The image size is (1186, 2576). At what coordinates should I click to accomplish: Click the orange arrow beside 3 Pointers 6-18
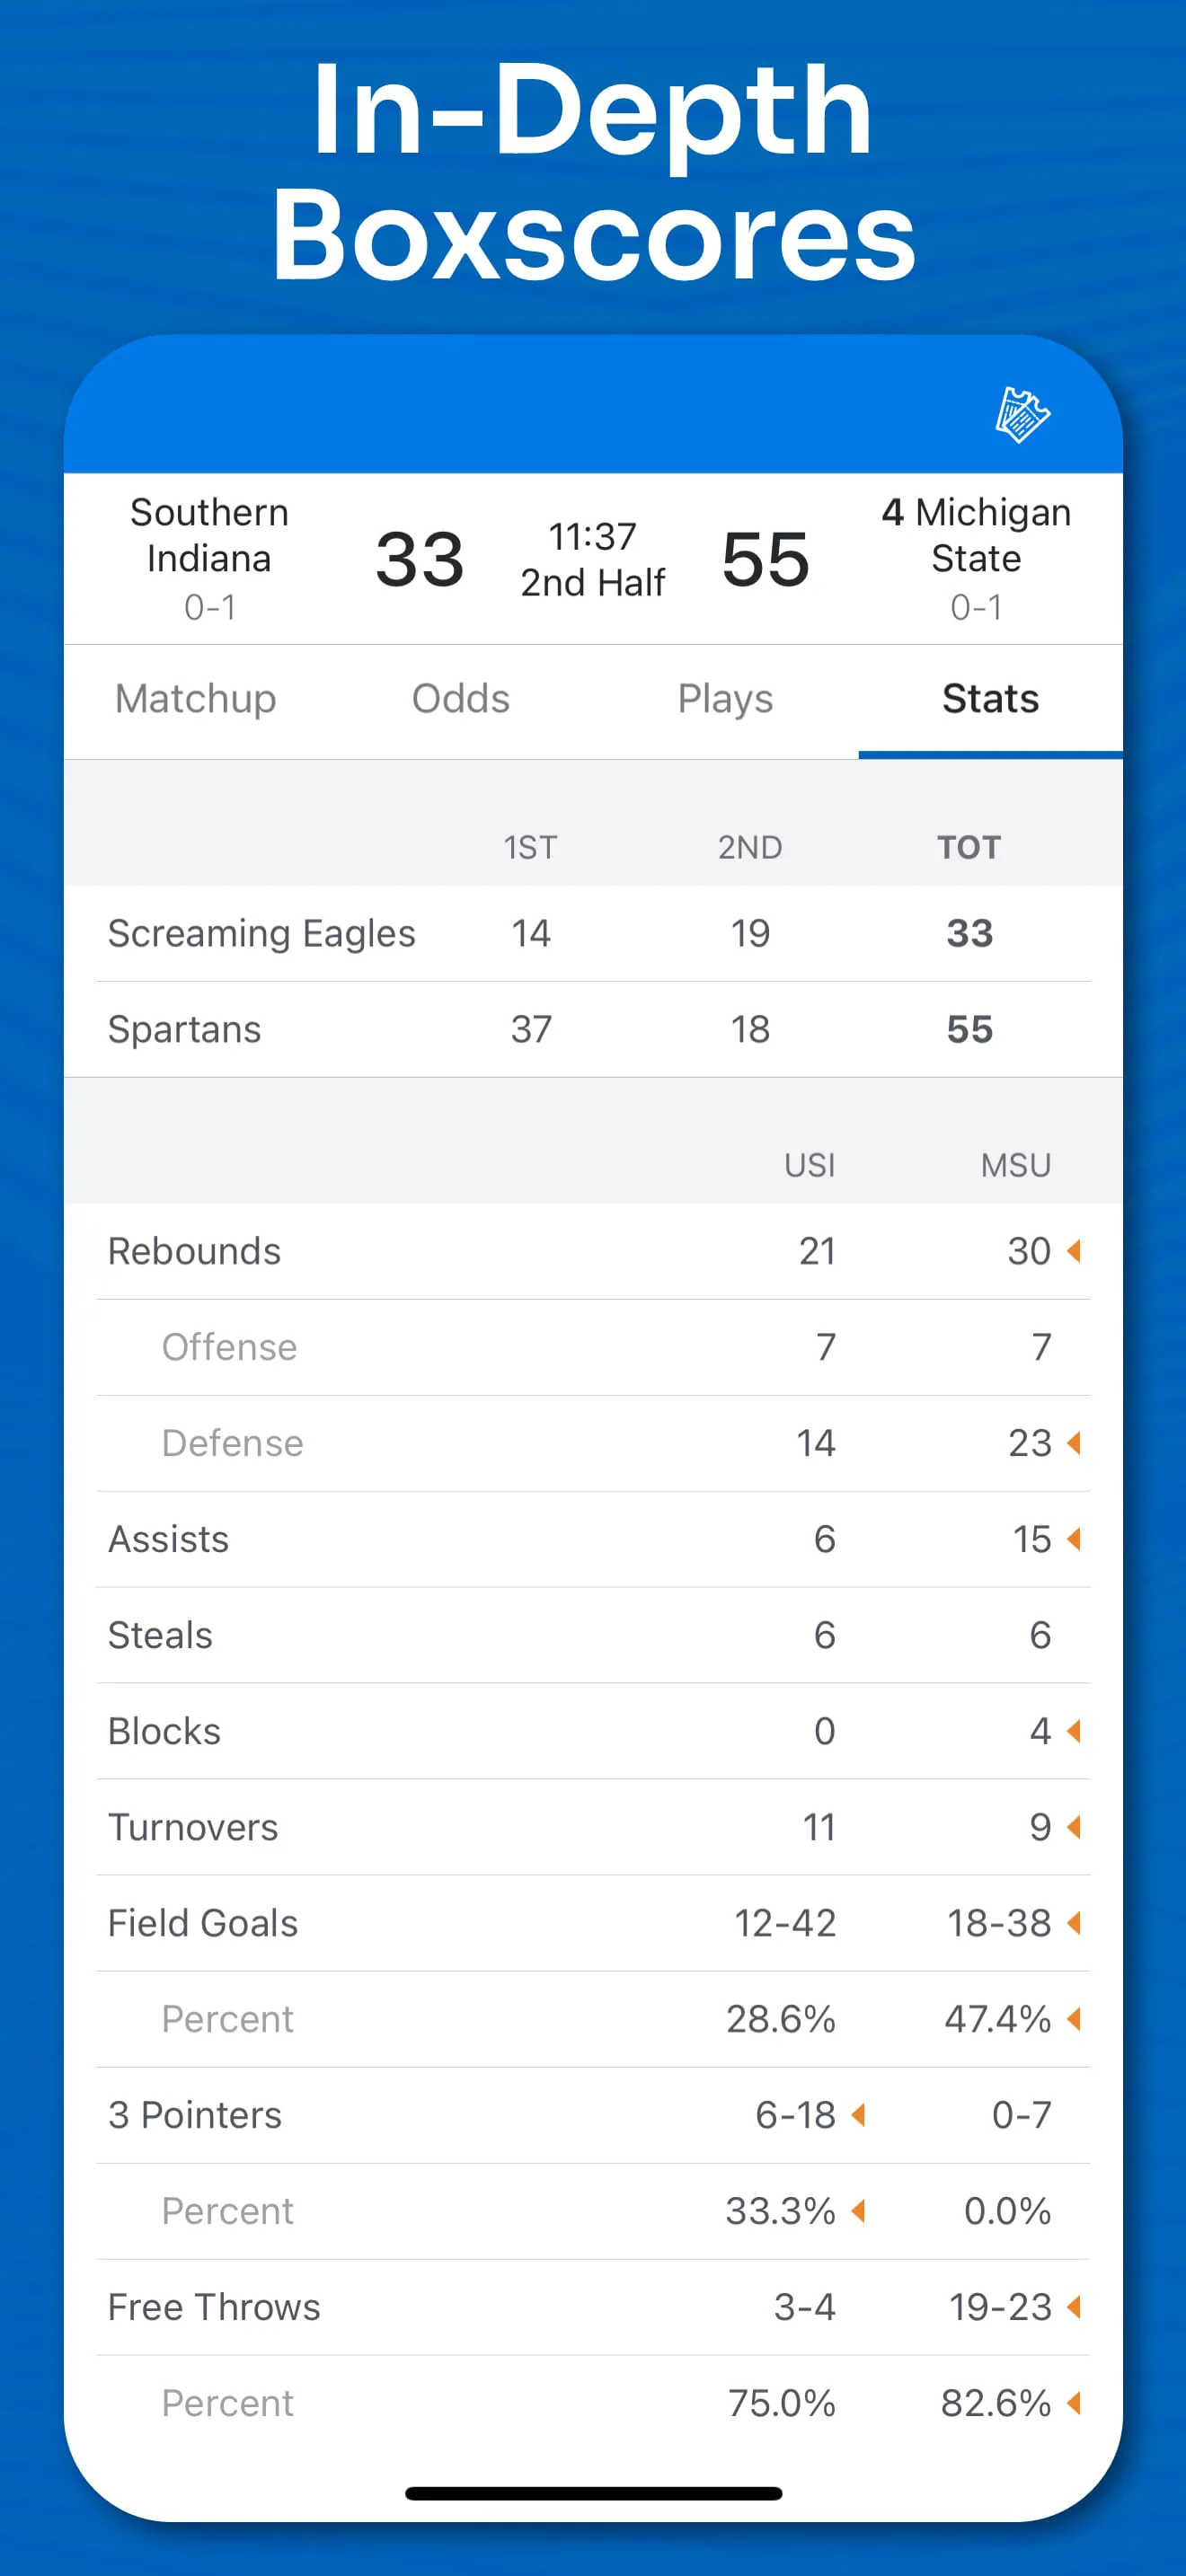[858, 2115]
